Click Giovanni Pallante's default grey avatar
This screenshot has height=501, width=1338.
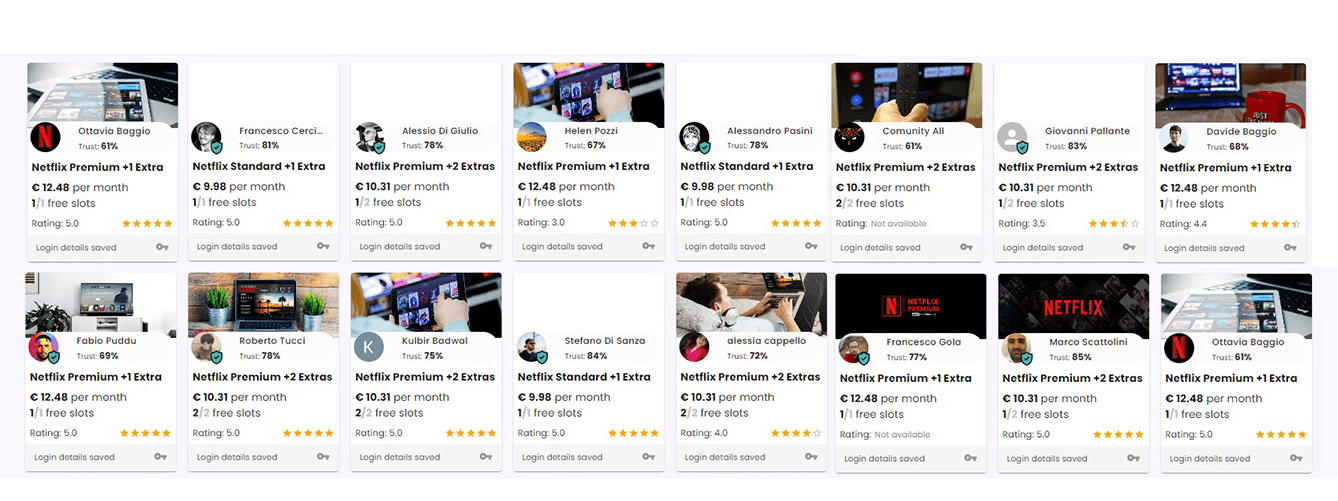[x=1013, y=137]
